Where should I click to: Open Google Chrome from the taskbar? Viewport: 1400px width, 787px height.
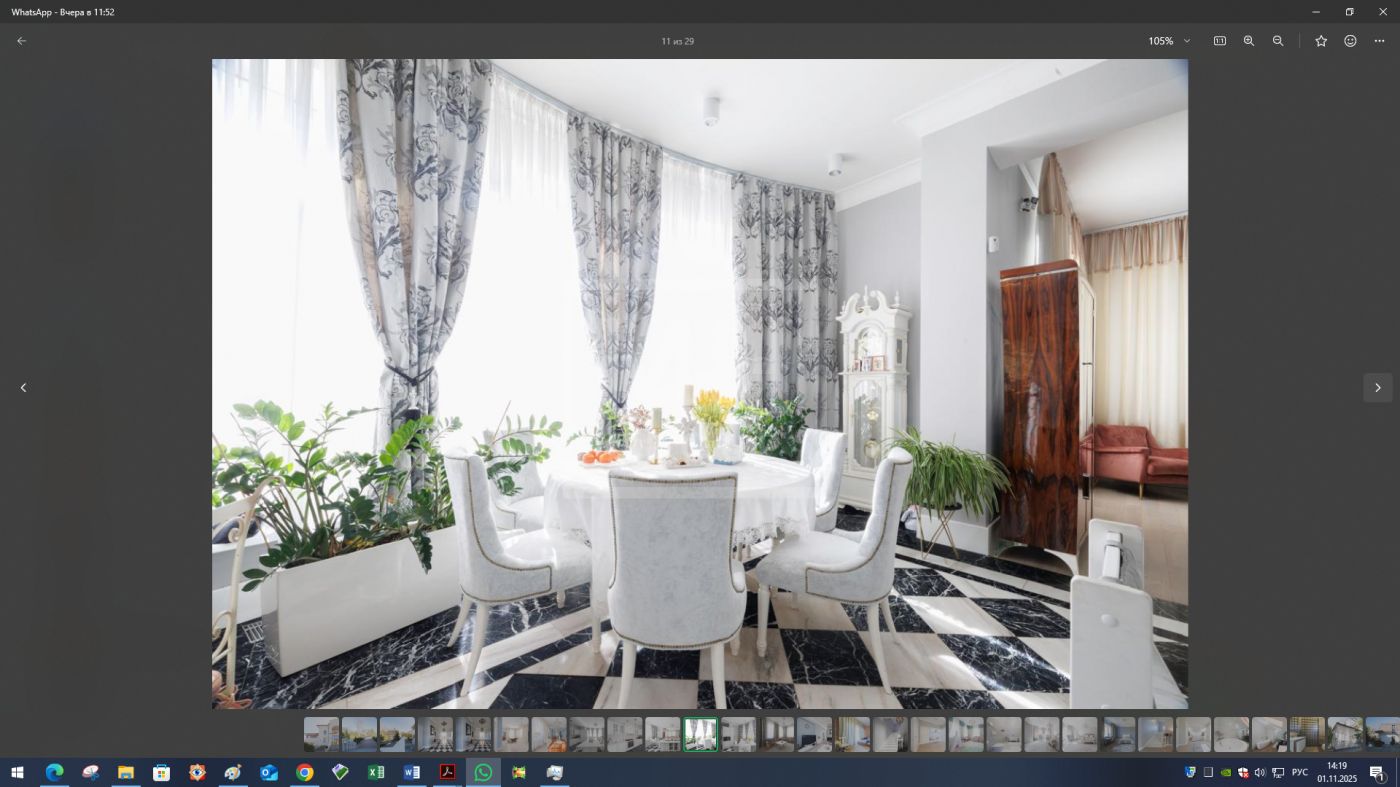(x=305, y=772)
